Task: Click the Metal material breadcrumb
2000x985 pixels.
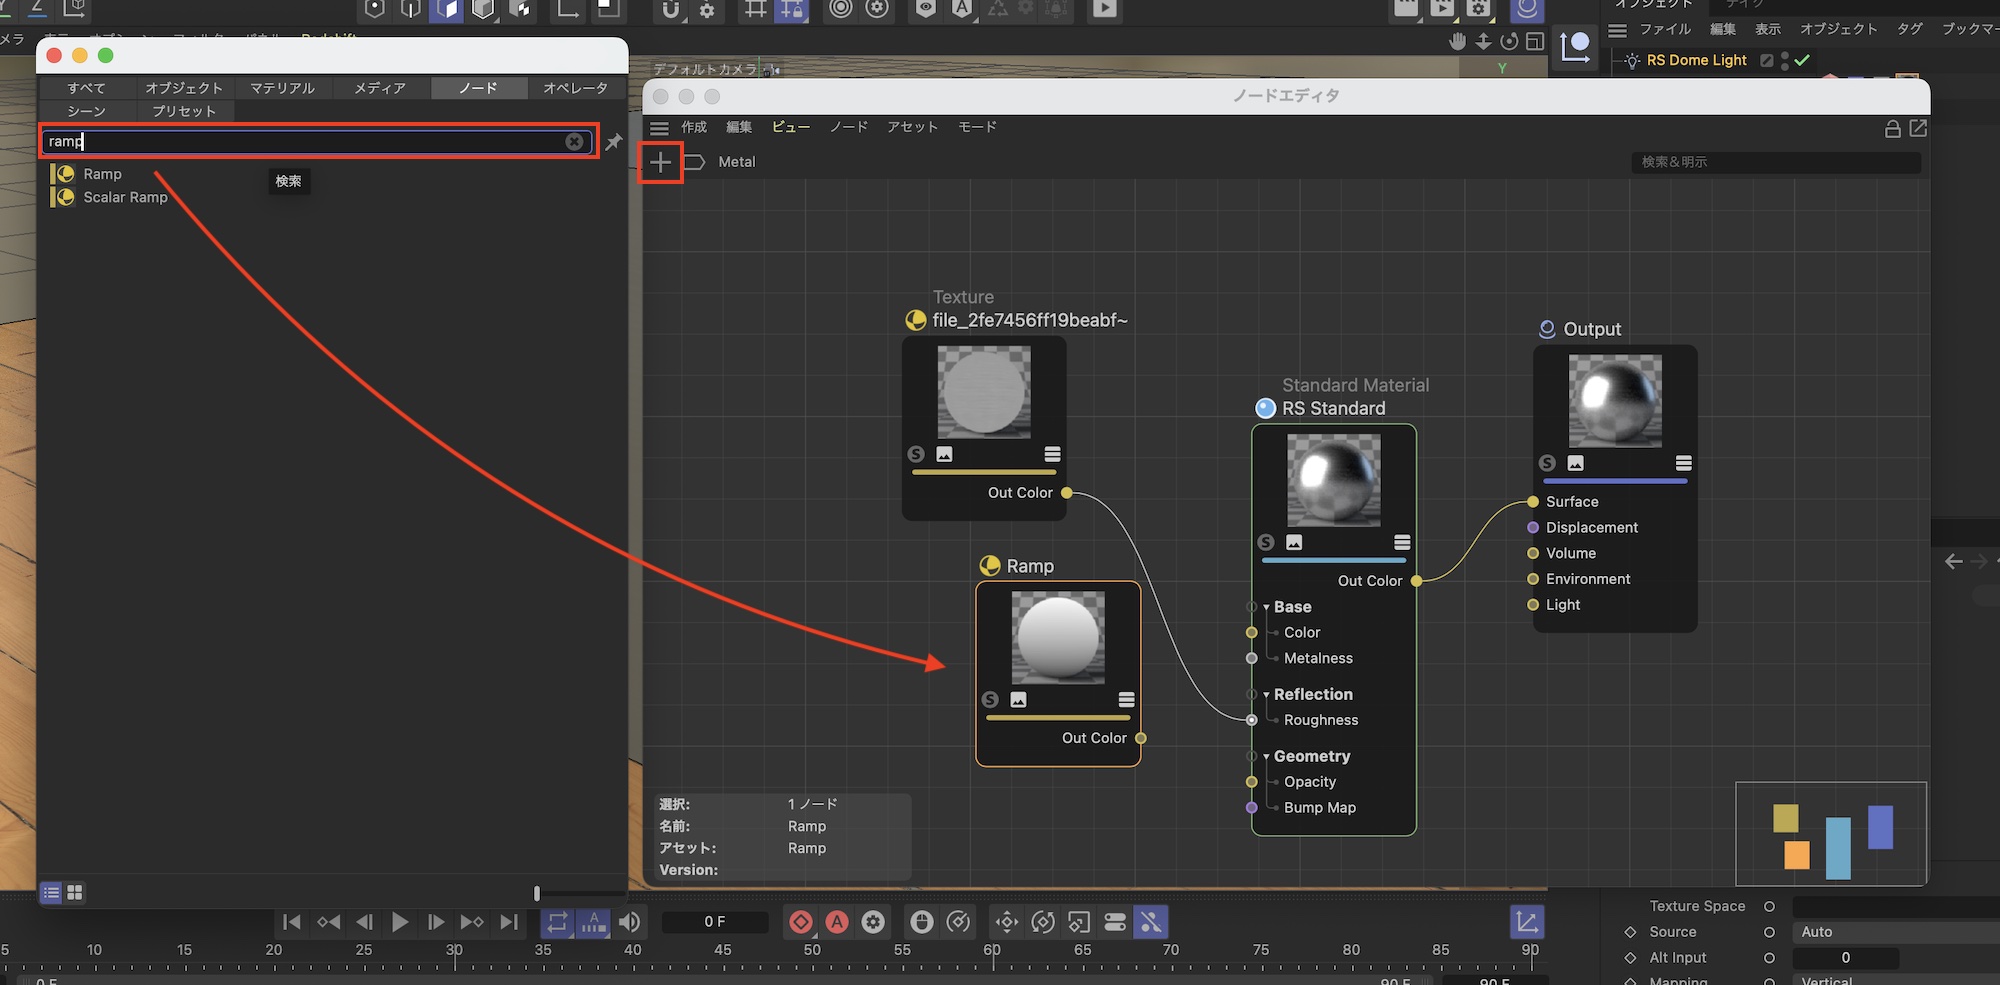Action: [x=736, y=162]
